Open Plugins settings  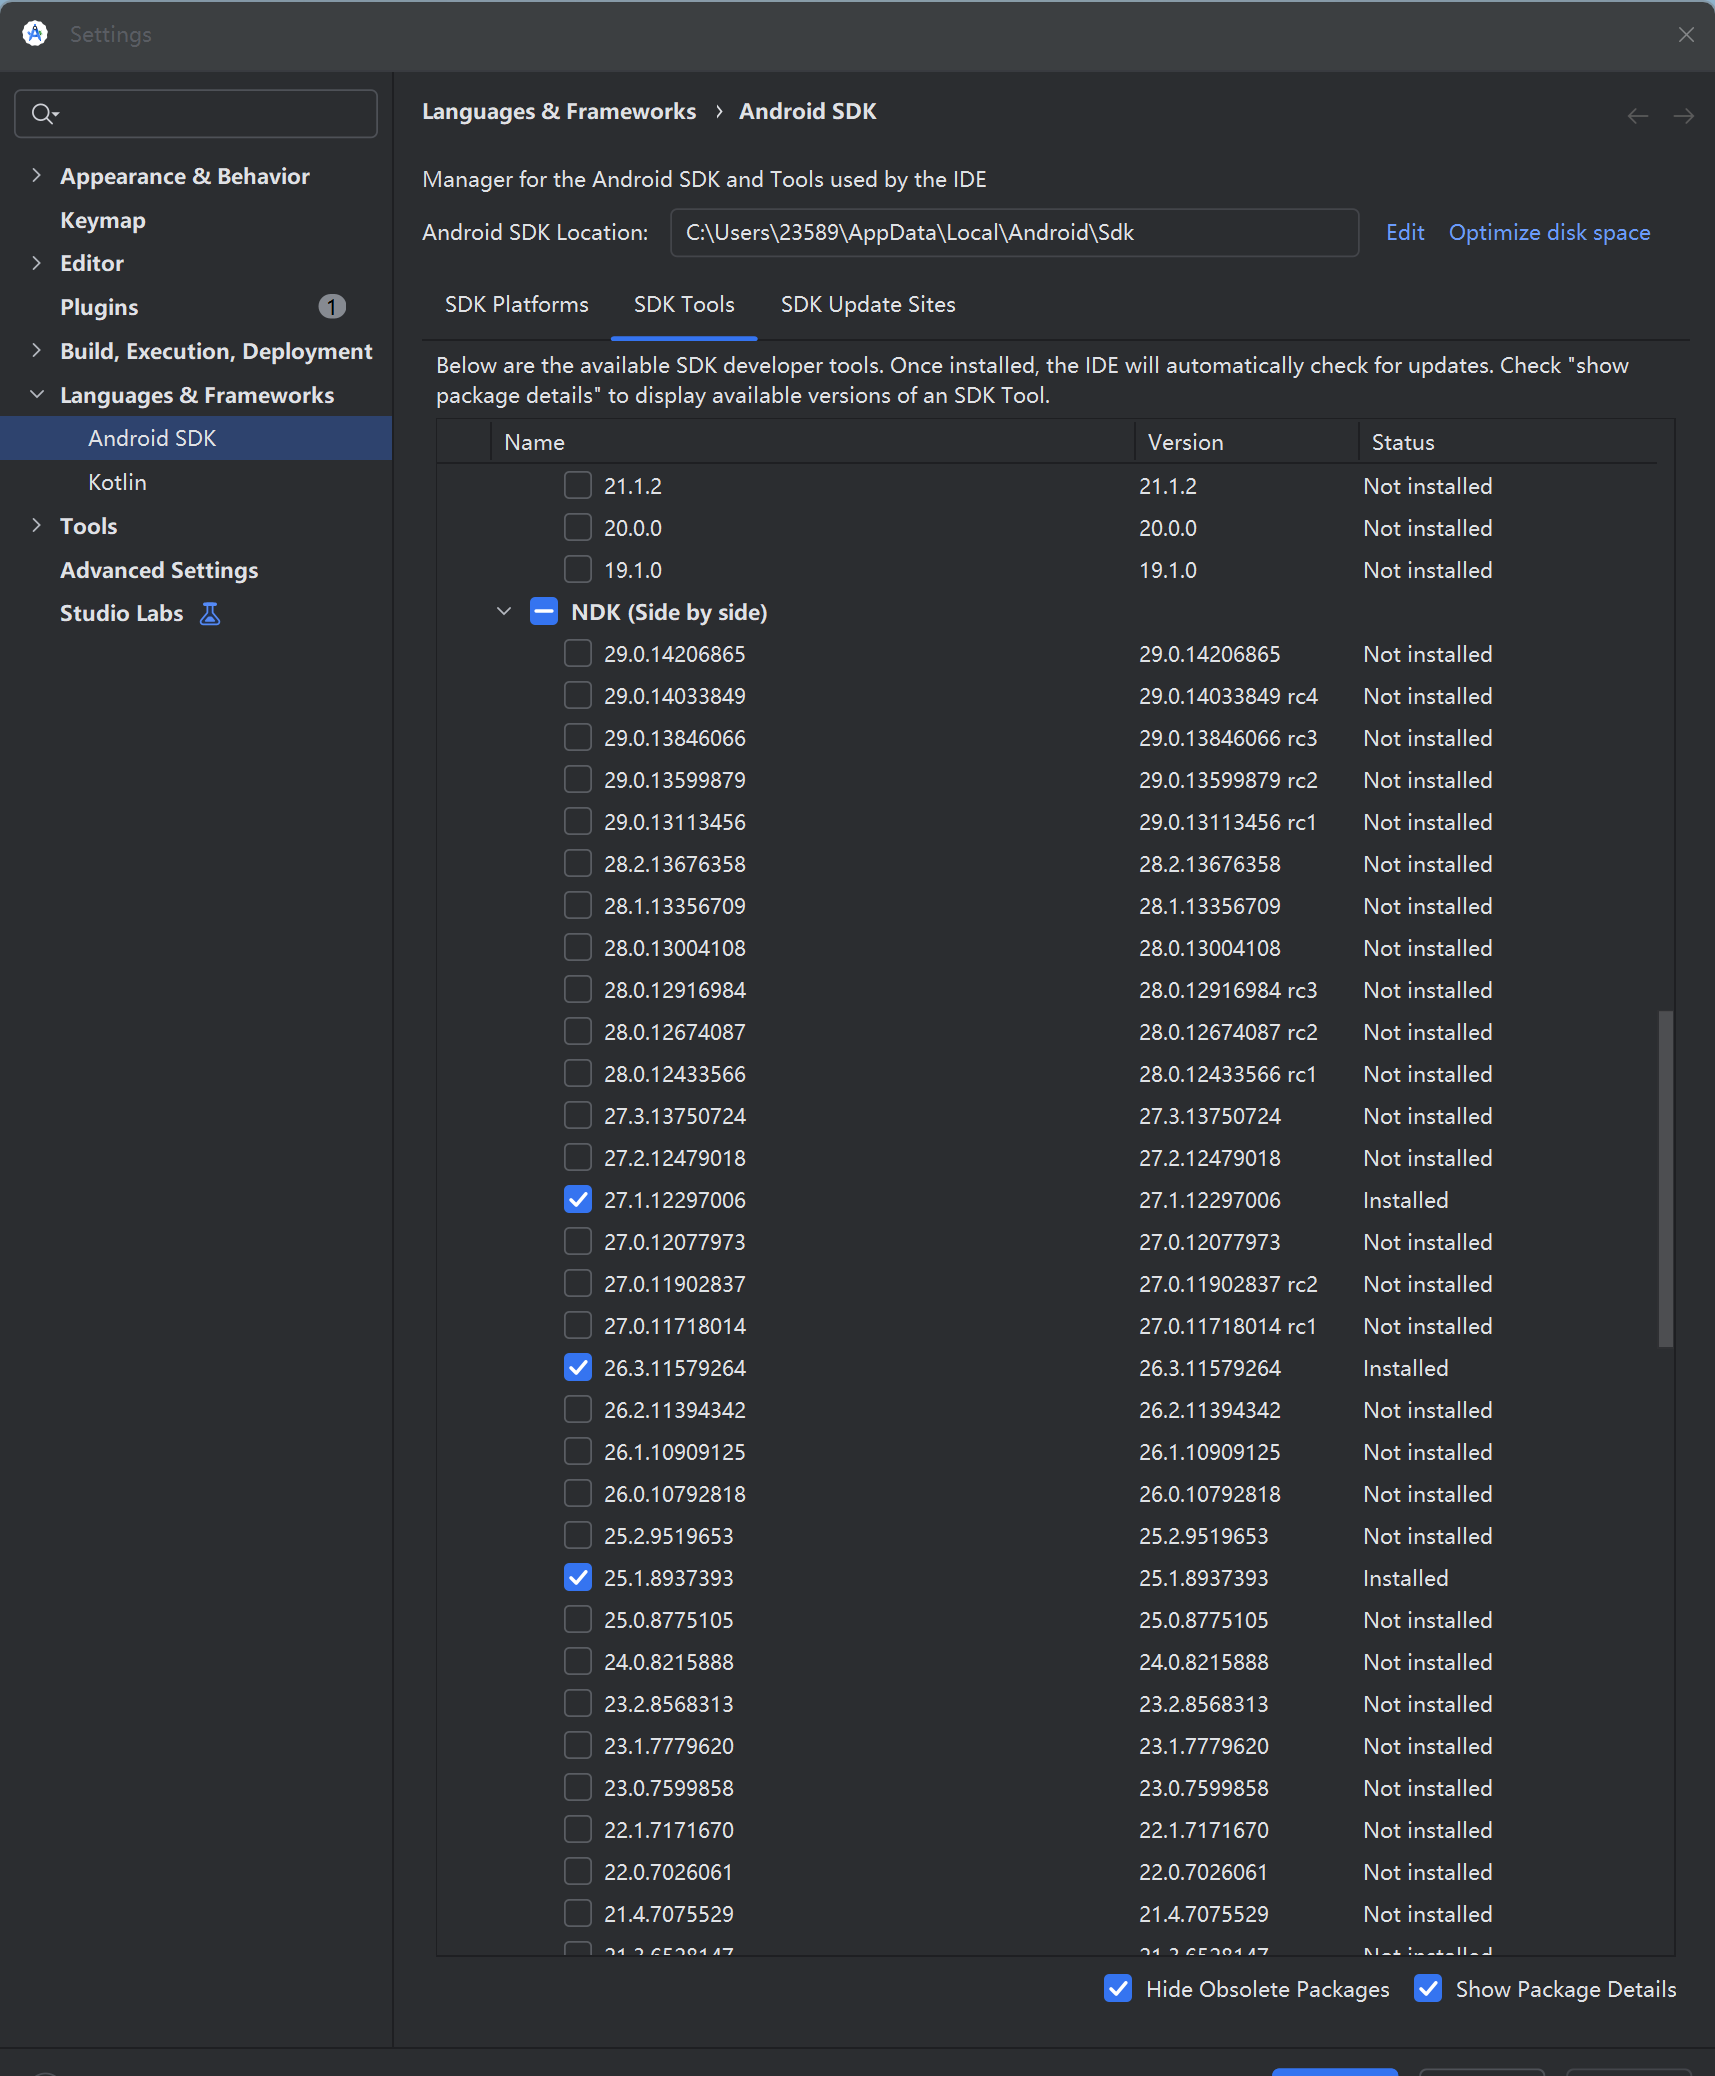click(x=99, y=307)
